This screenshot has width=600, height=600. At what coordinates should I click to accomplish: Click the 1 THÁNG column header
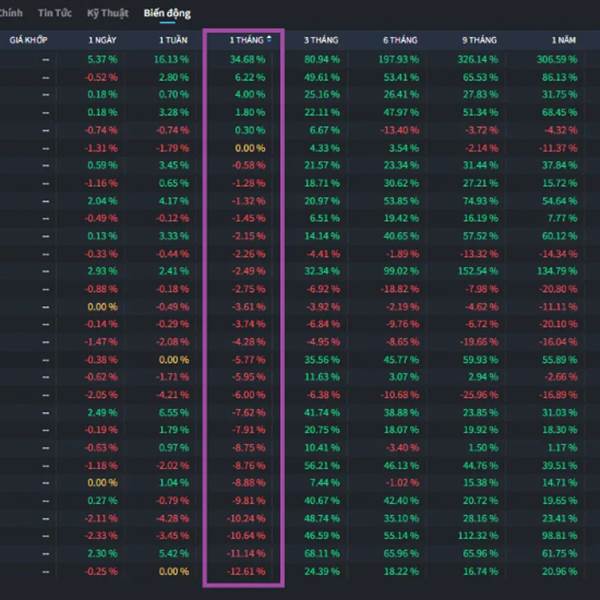(x=245, y=40)
